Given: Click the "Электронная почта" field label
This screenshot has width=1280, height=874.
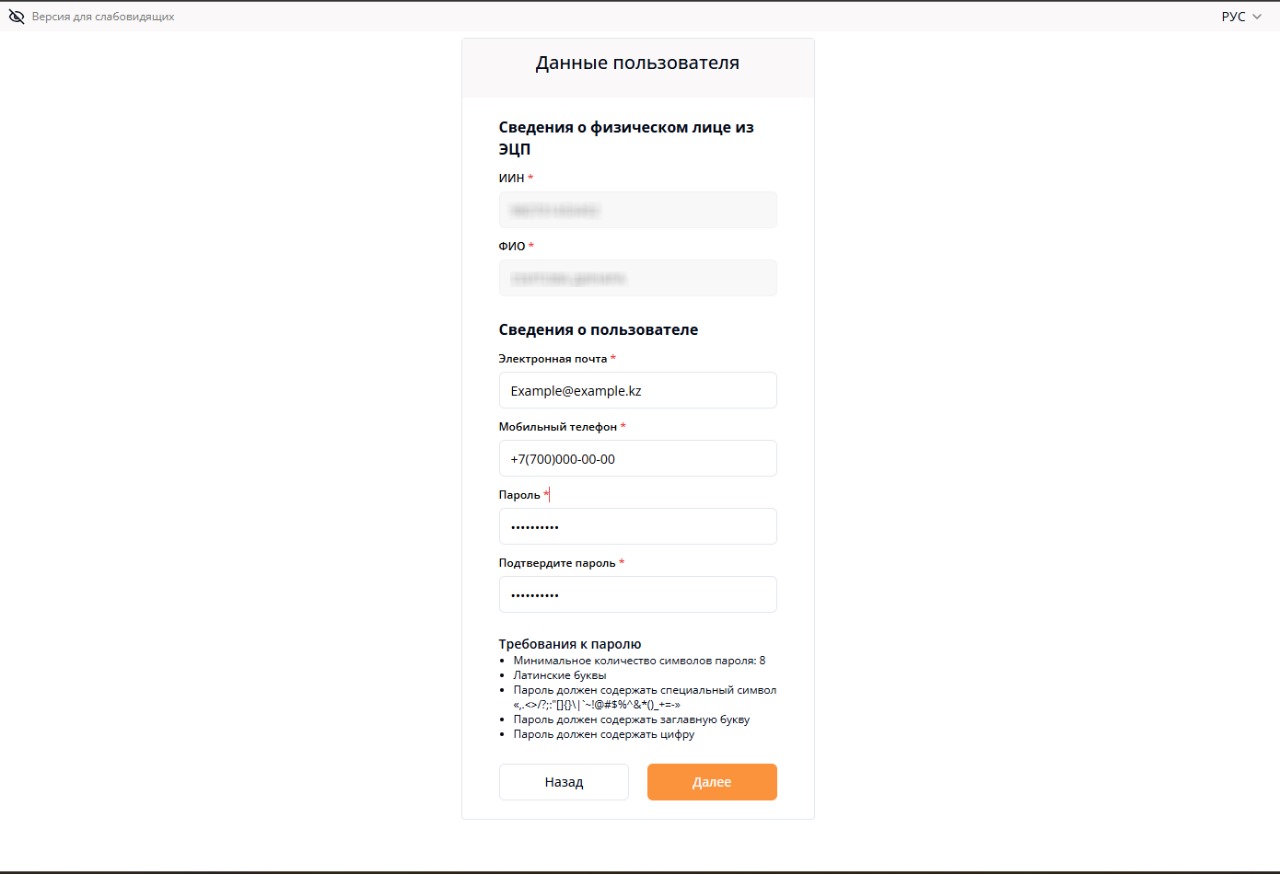Looking at the screenshot, I should coord(552,358).
